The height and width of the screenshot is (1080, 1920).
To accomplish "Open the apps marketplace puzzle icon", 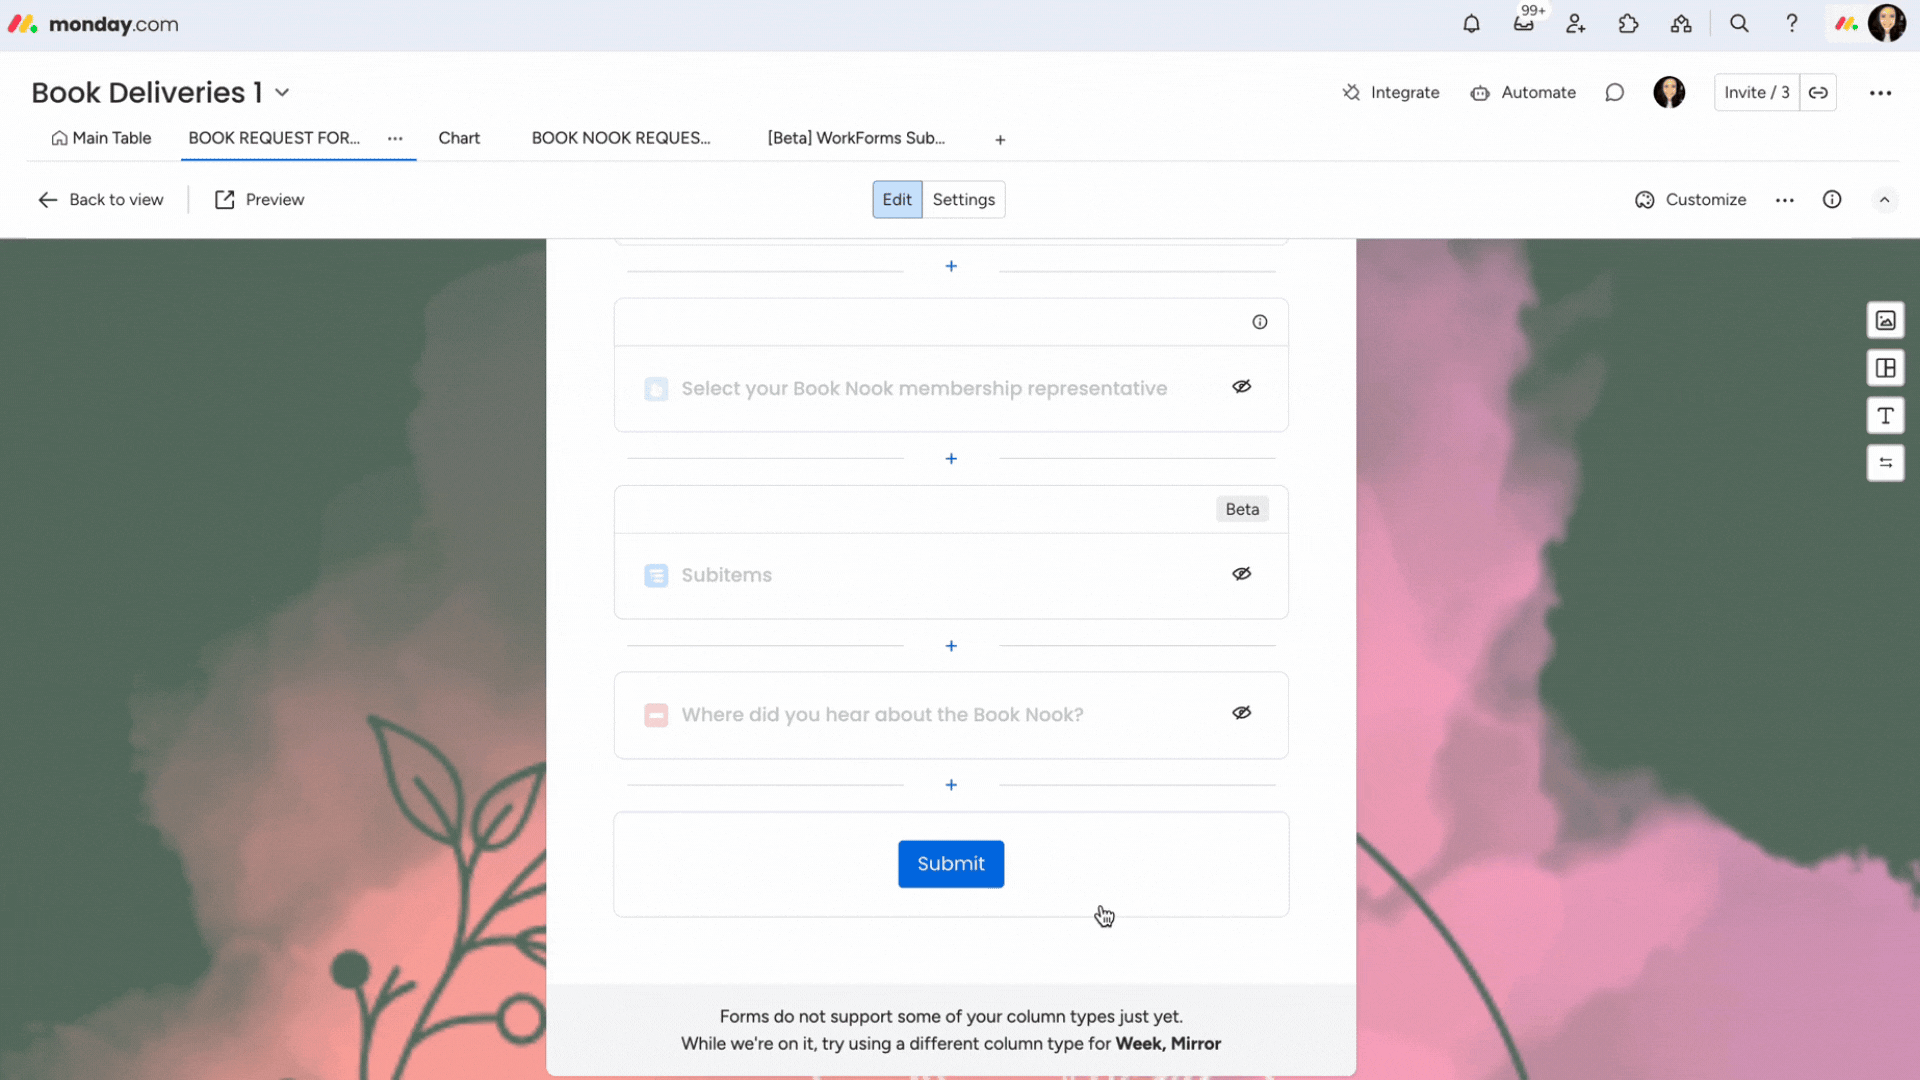I will (1628, 23).
